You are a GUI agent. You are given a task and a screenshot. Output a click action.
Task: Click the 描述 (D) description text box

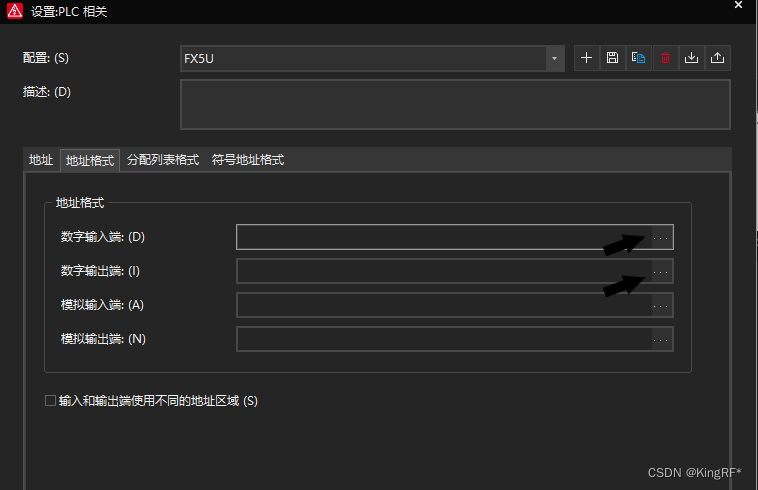pyautogui.click(x=455, y=105)
